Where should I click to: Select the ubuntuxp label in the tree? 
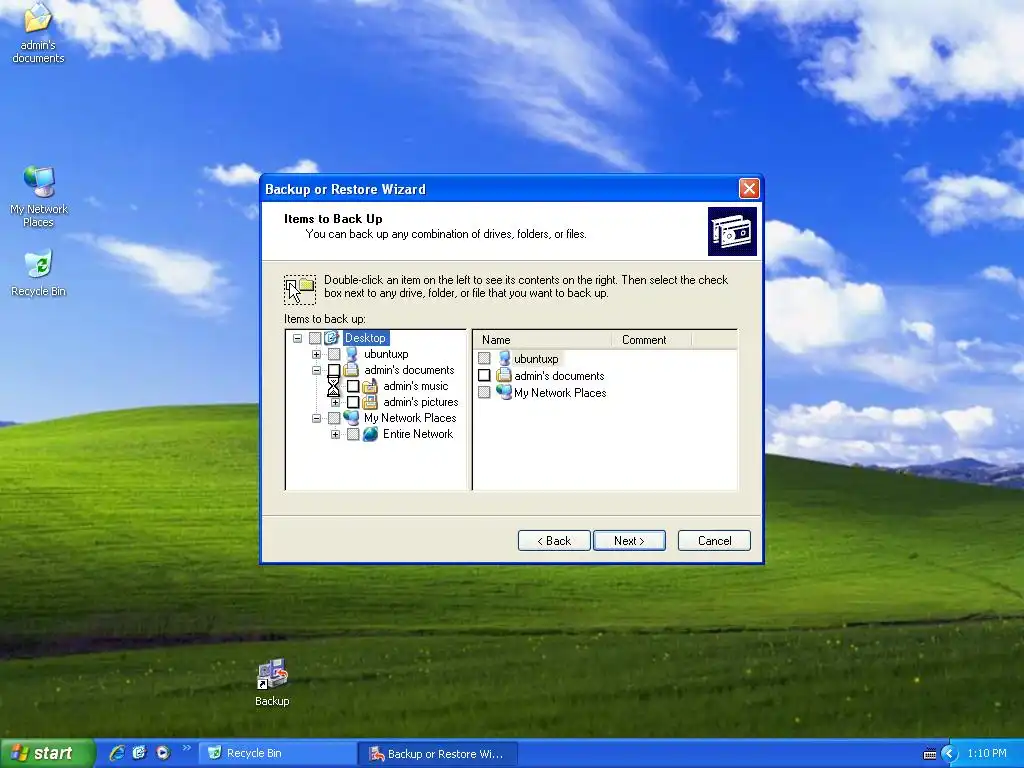point(386,354)
